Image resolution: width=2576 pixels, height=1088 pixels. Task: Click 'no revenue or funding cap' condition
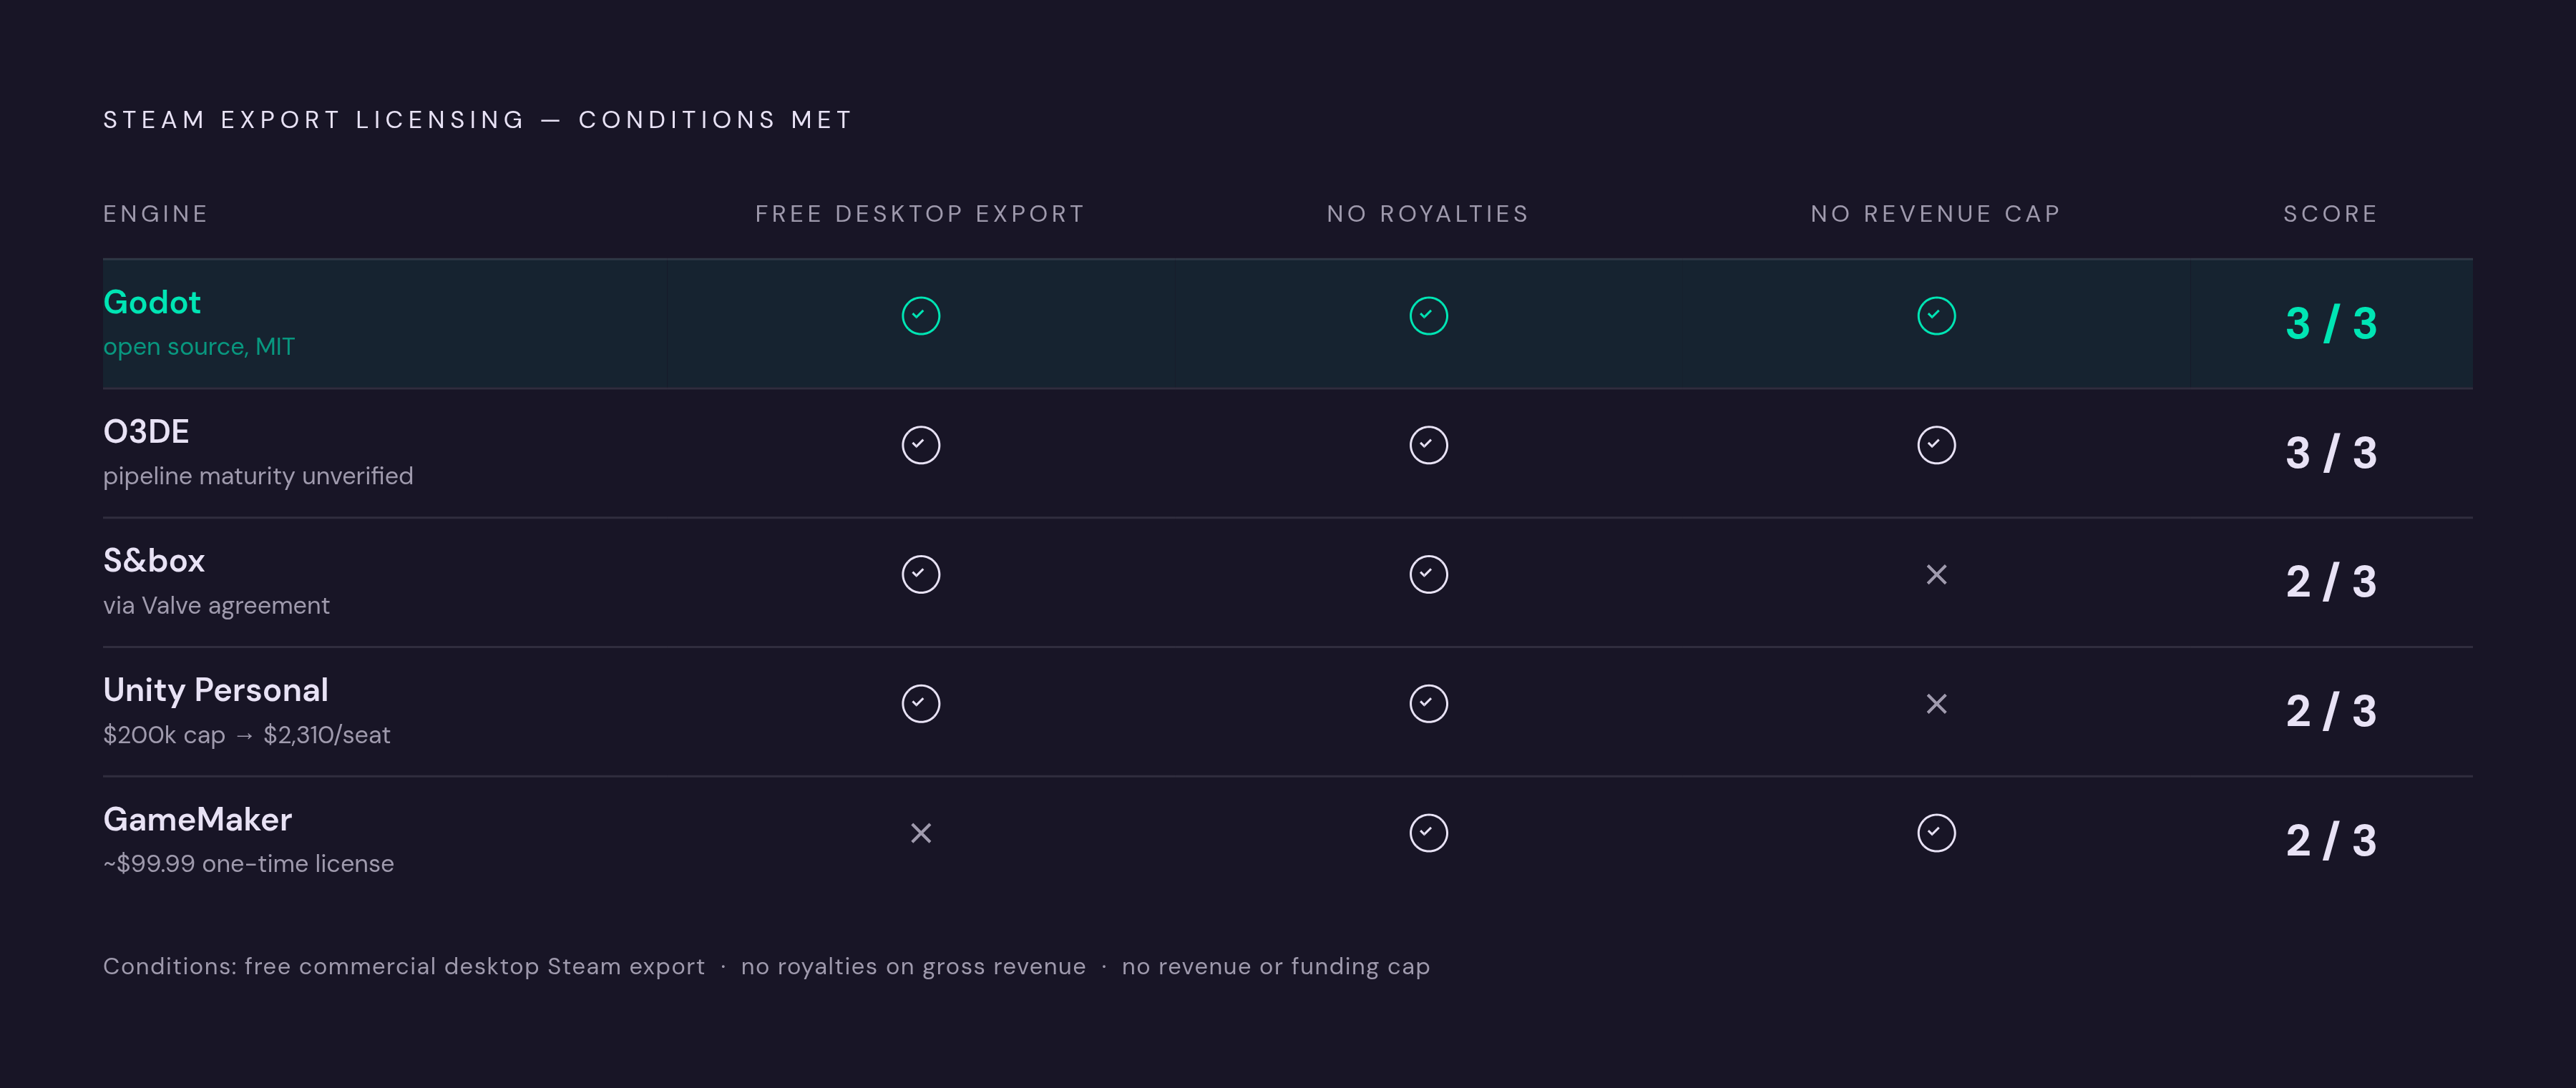[x=1276, y=967]
